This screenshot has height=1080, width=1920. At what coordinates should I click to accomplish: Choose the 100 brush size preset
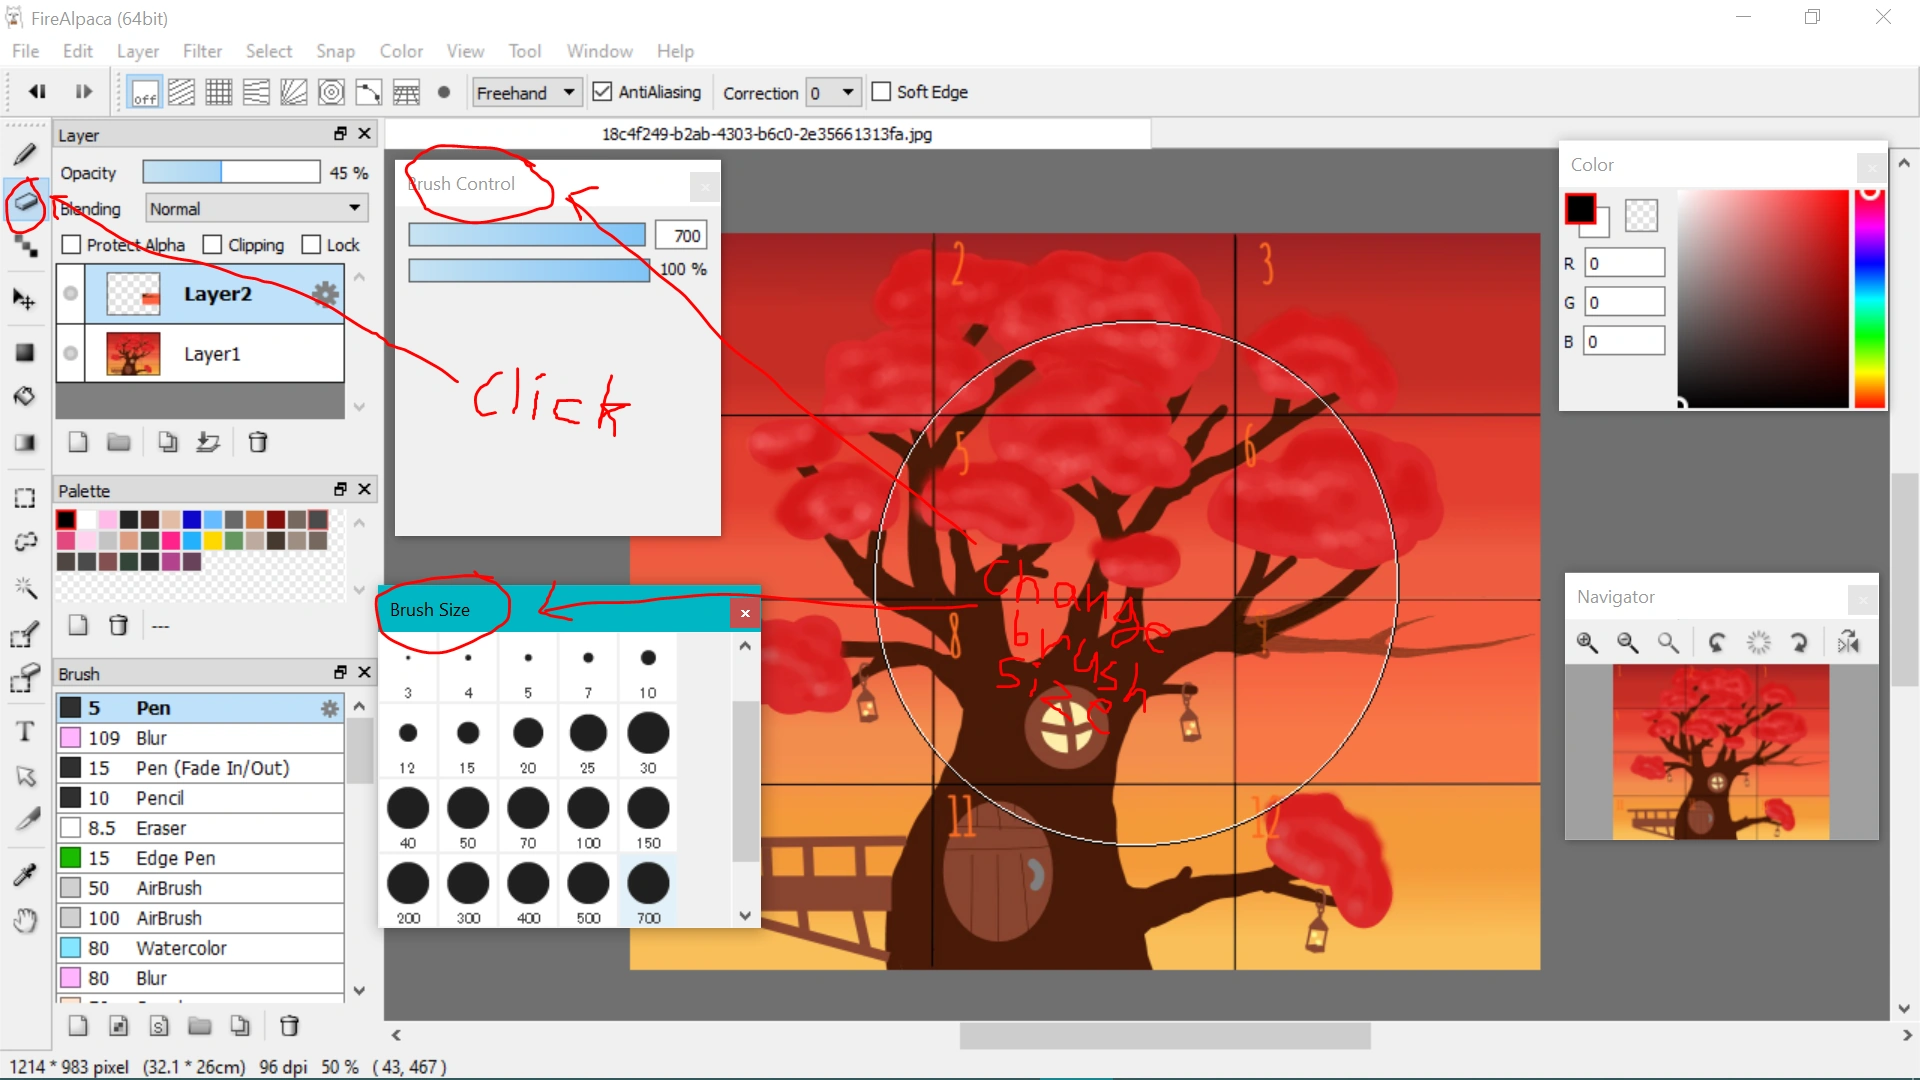tap(588, 816)
